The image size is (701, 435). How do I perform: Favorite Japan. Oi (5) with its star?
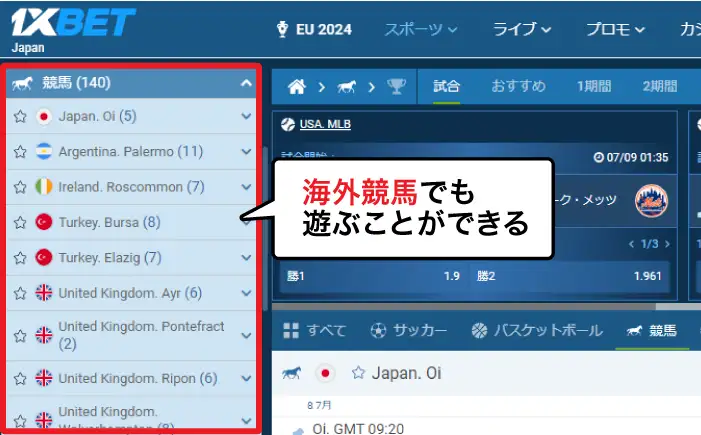click(20, 117)
